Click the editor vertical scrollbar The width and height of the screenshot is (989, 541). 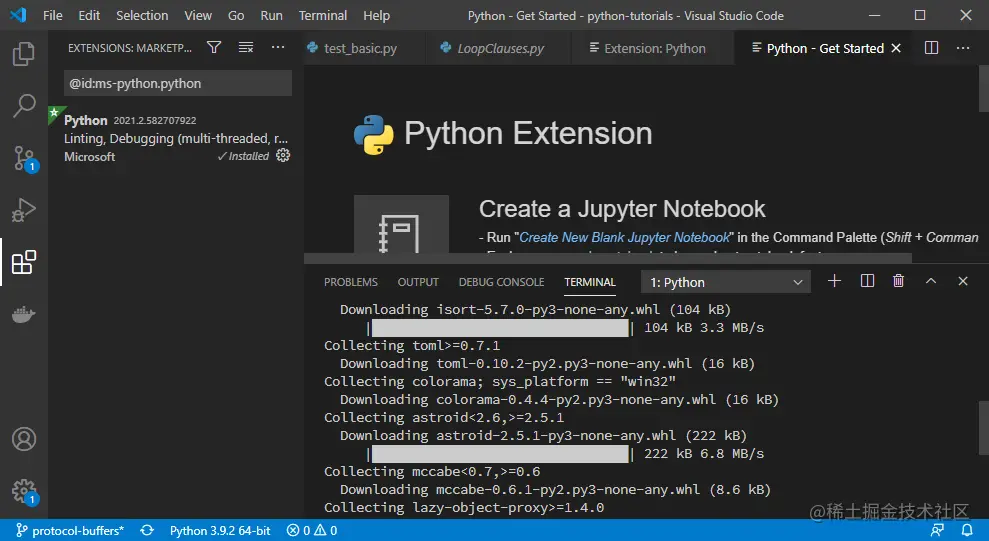click(983, 88)
